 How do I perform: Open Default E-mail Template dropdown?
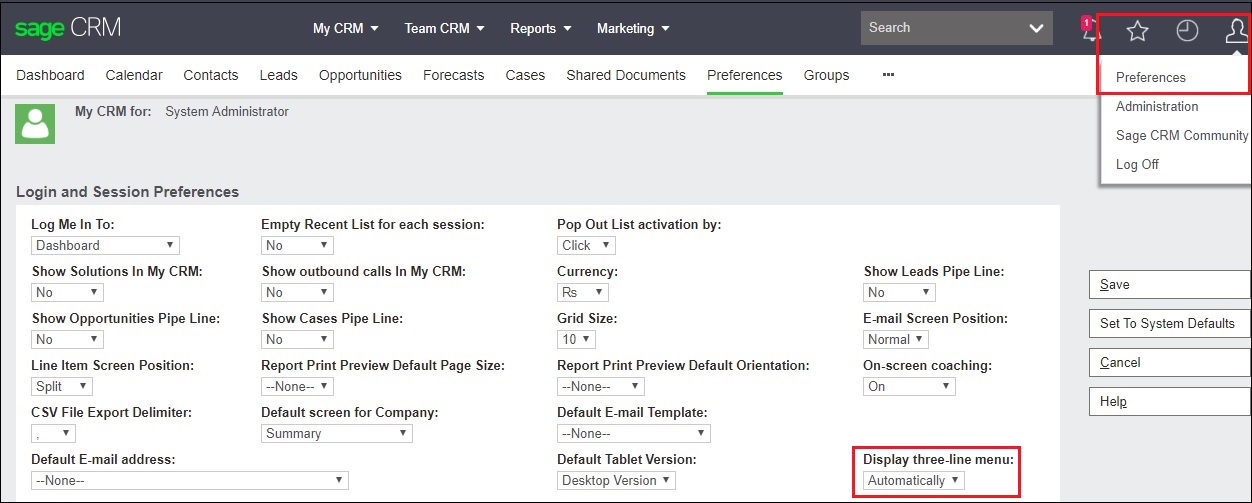click(x=634, y=433)
